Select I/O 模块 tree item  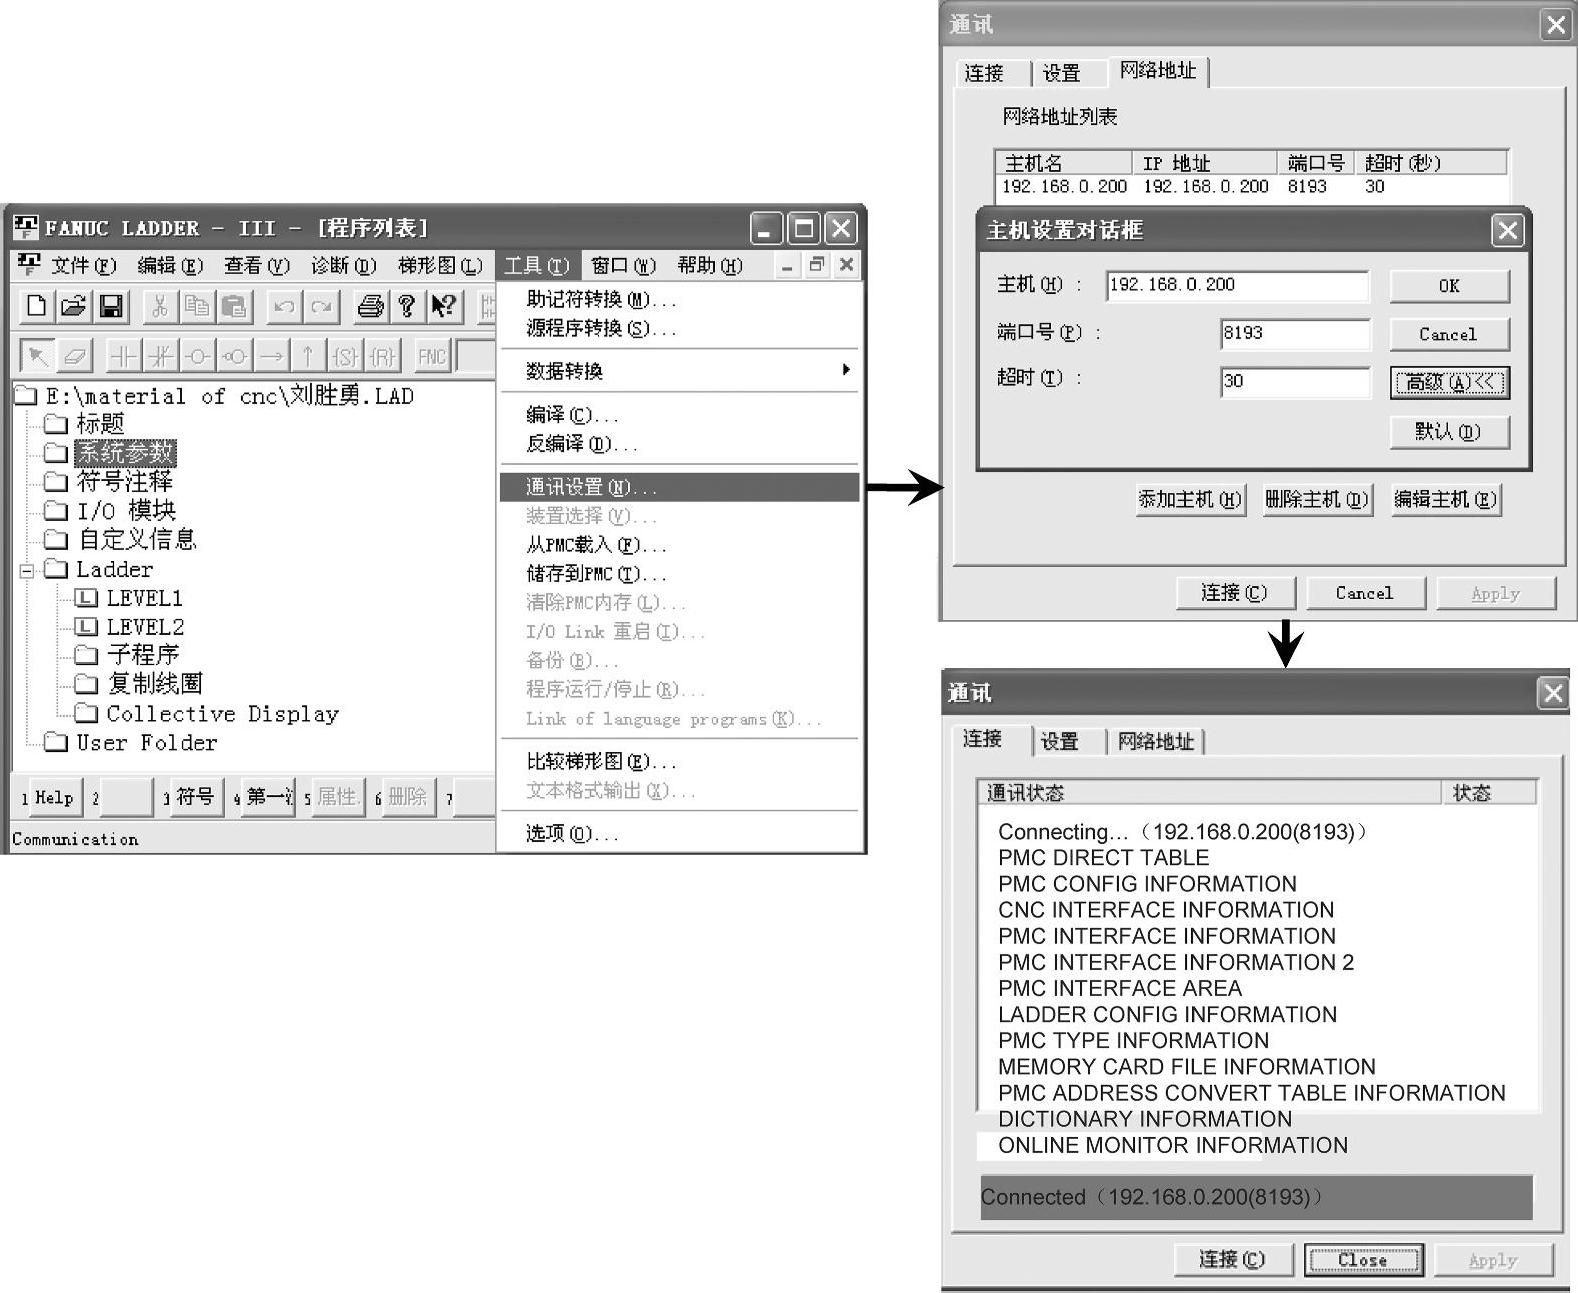point(127,511)
